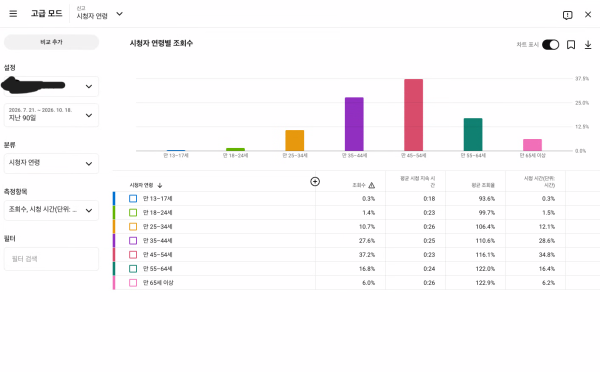The image size is (600, 372).
Task: Click the 27.6% views cell
Action: (367, 241)
